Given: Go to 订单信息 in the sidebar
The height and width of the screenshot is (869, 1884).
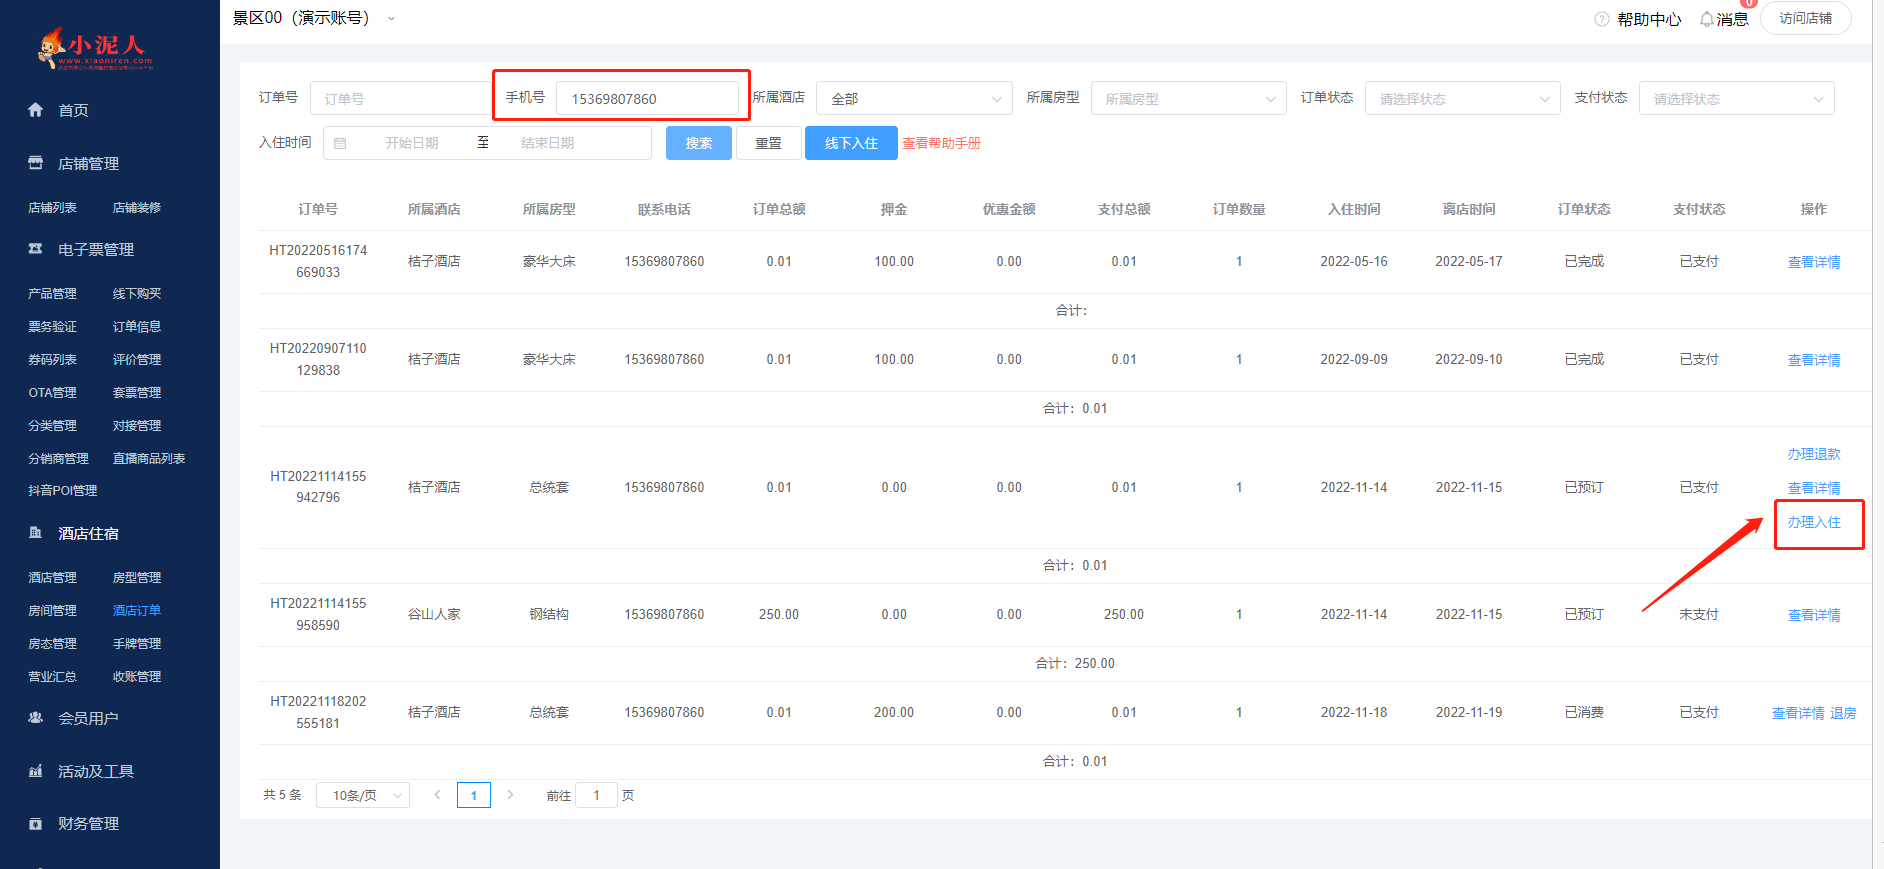Looking at the screenshot, I should pos(137,327).
